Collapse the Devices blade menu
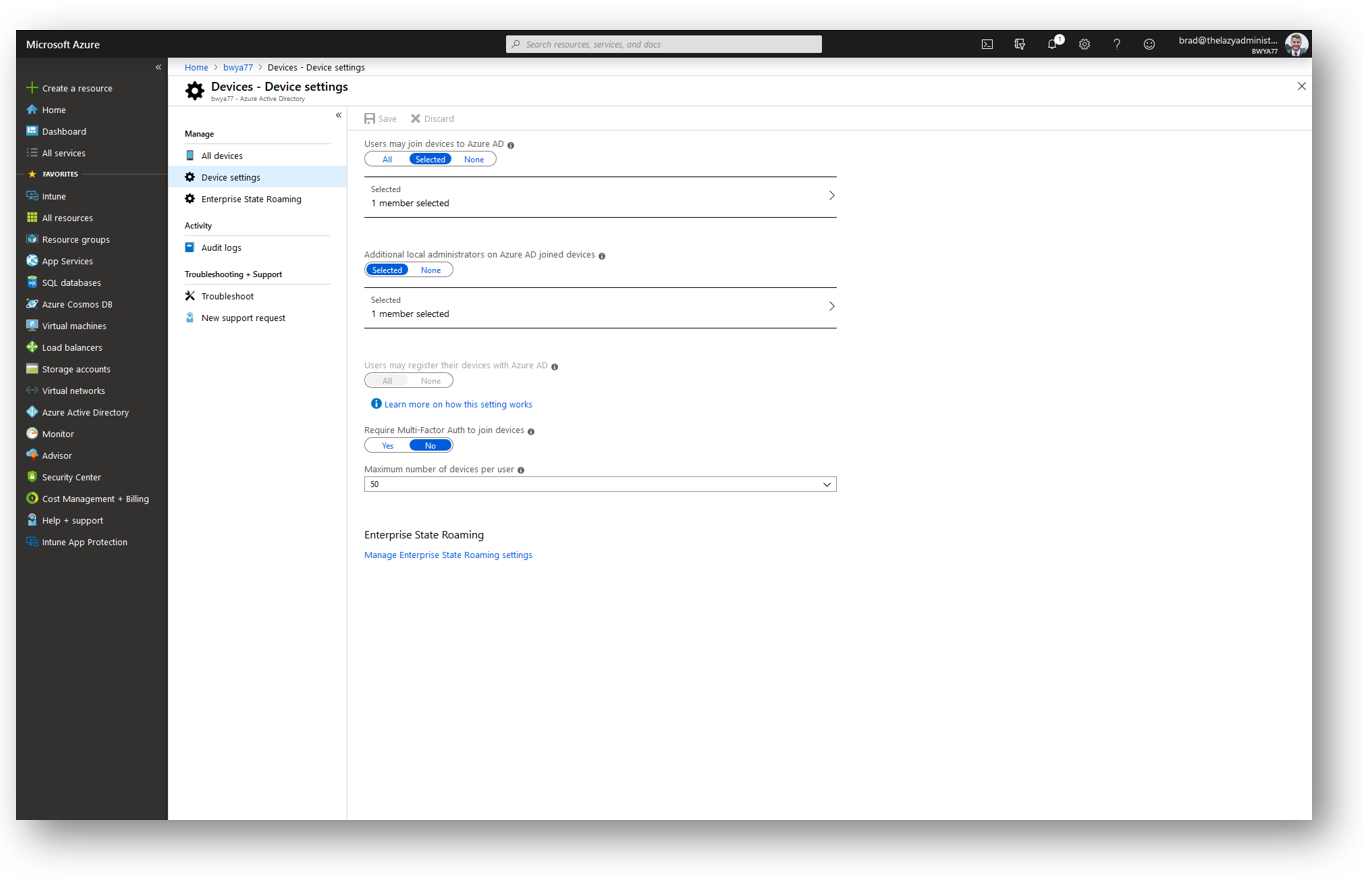This screenshot has height=879, width=1363. click(x=338, y=115)
